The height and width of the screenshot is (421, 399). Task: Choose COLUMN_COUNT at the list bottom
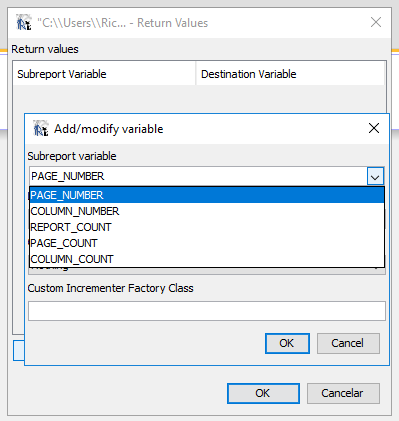click(x=207, y=259)
